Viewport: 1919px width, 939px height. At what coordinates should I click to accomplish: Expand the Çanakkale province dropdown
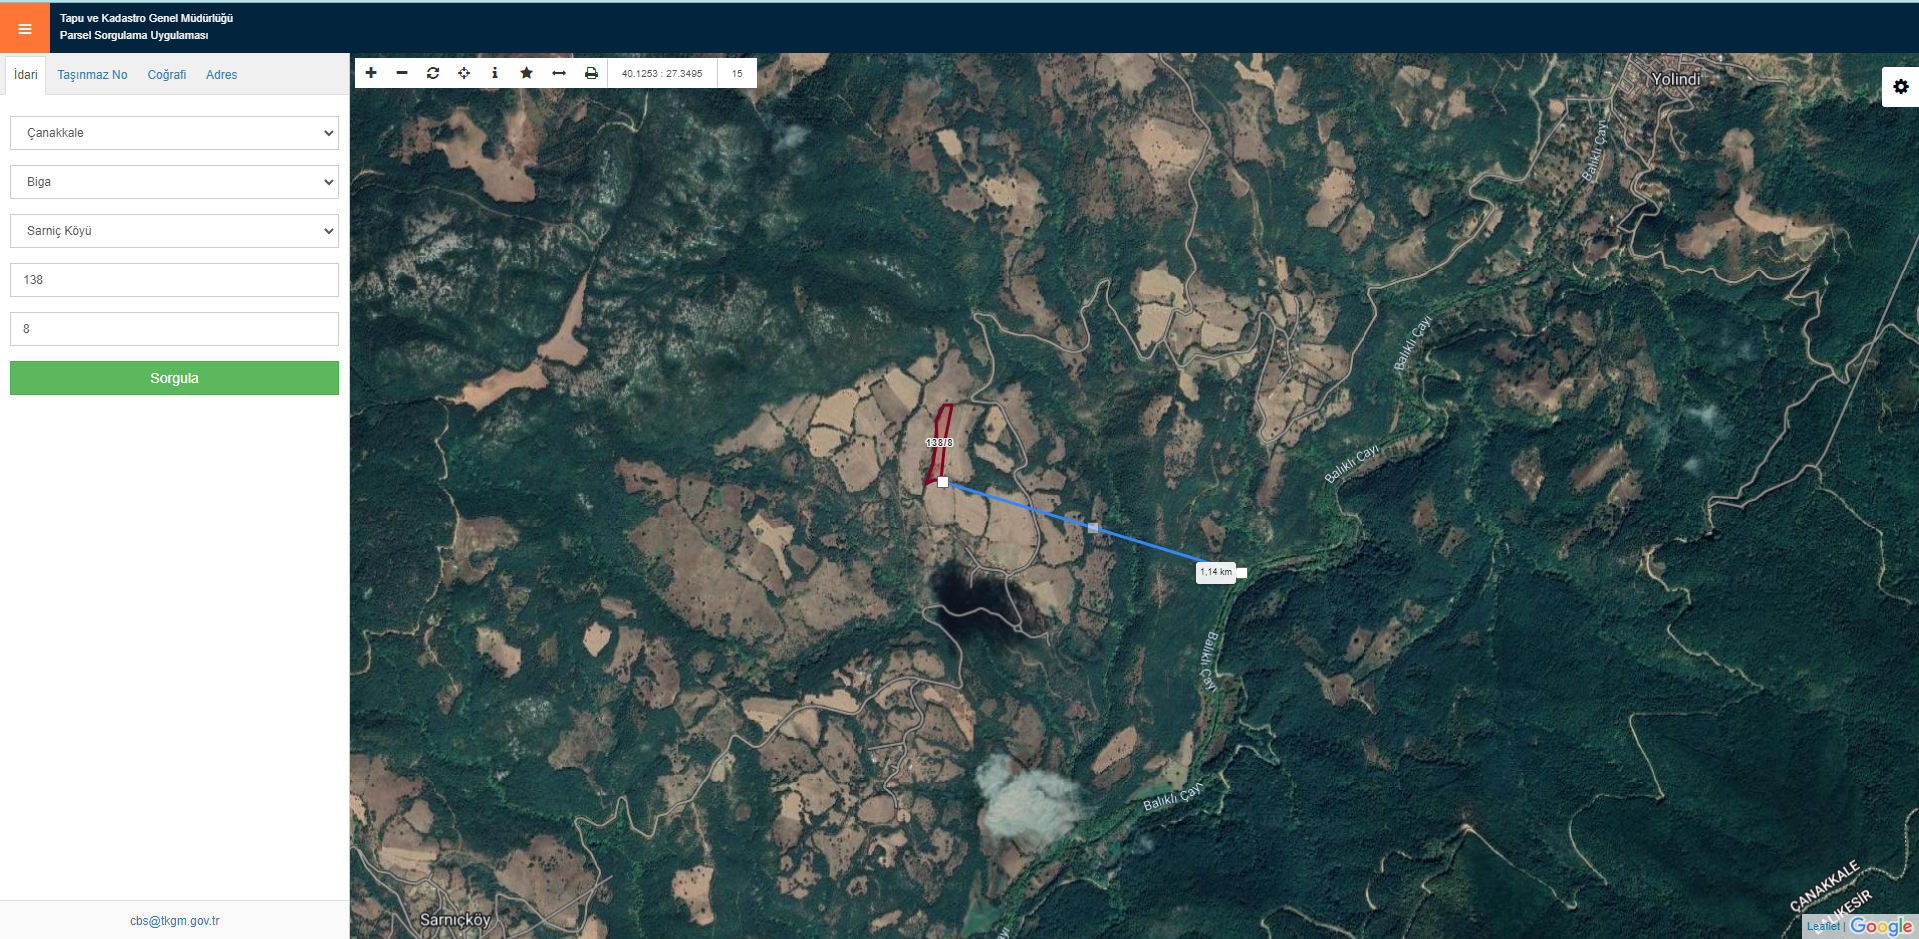point(174,133)
